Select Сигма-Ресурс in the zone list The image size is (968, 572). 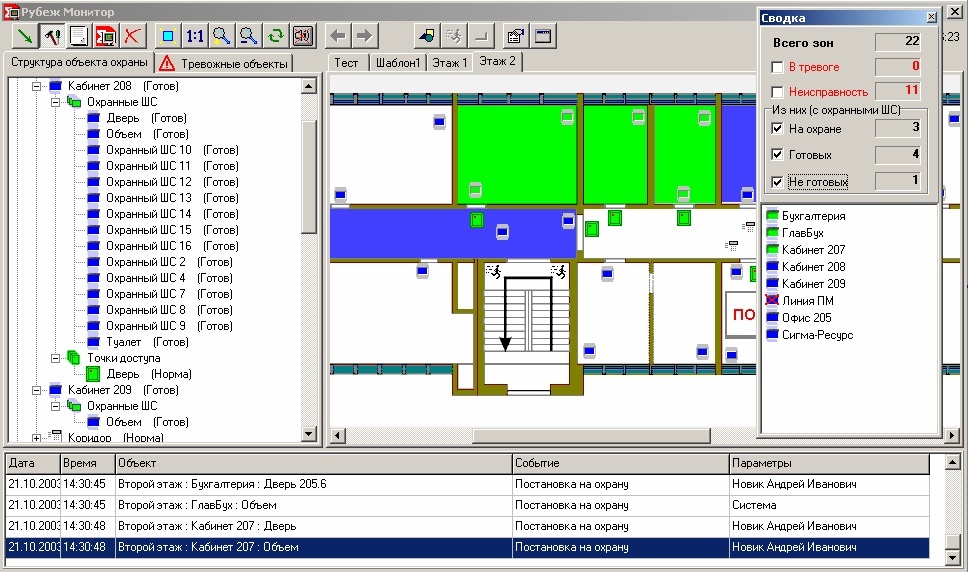click(817, 335)
